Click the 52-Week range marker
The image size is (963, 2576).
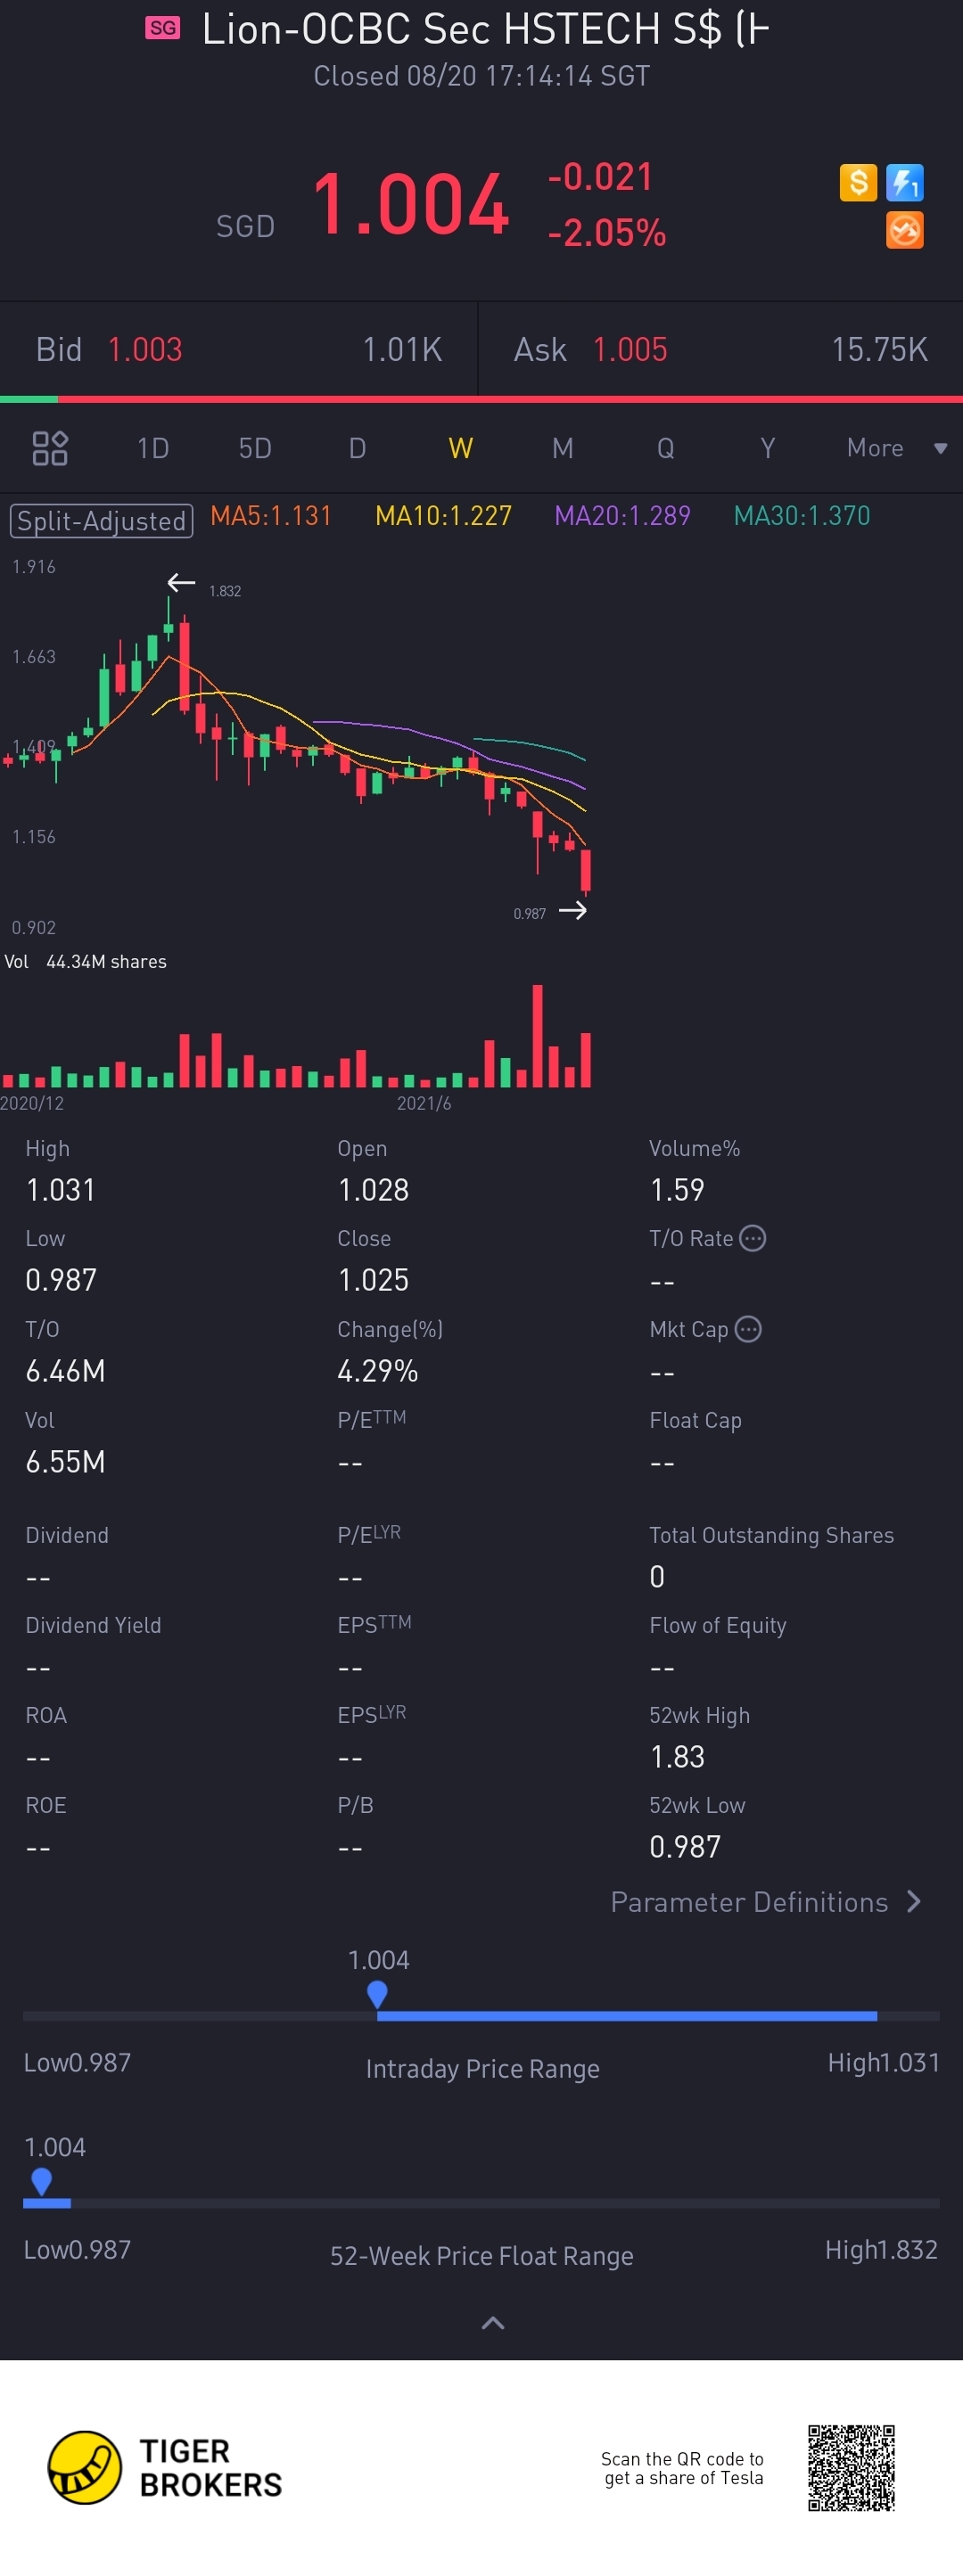pos(41,2180)
